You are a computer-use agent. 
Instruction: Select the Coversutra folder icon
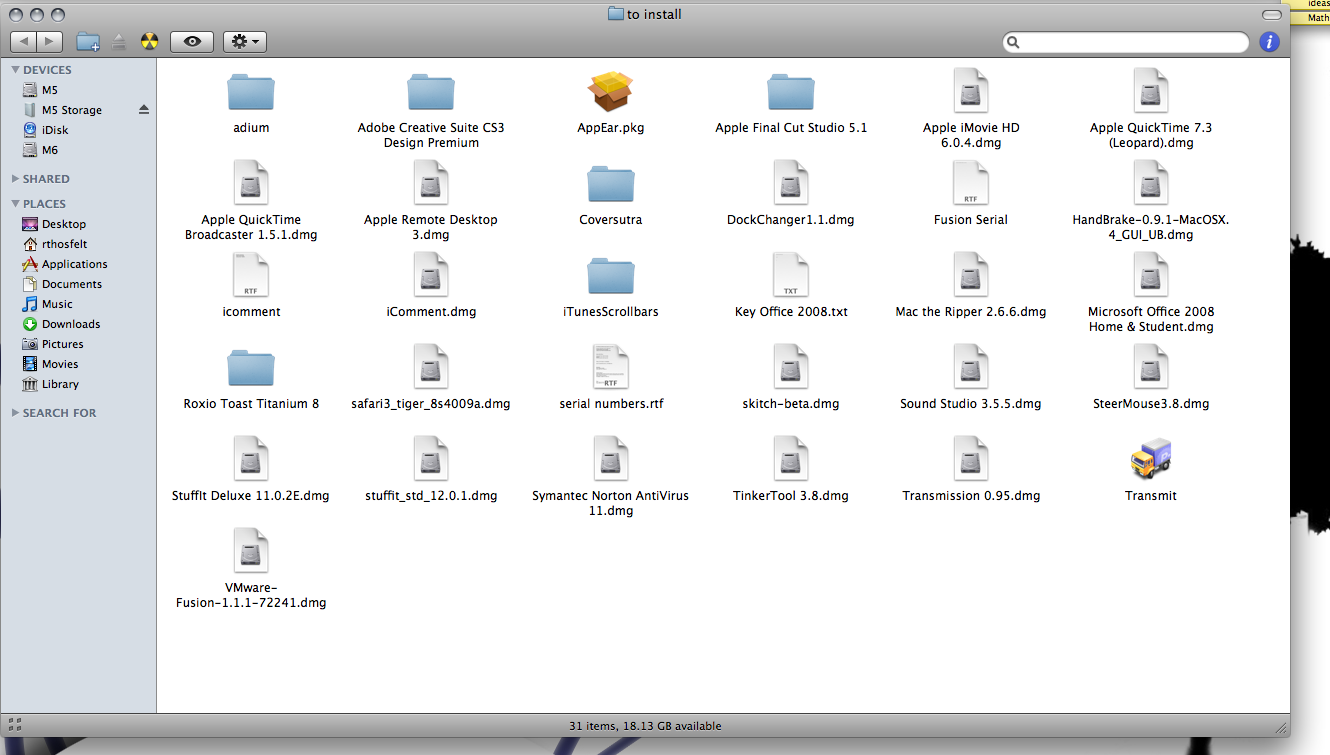pyautogui.click(x=611, y=184)
